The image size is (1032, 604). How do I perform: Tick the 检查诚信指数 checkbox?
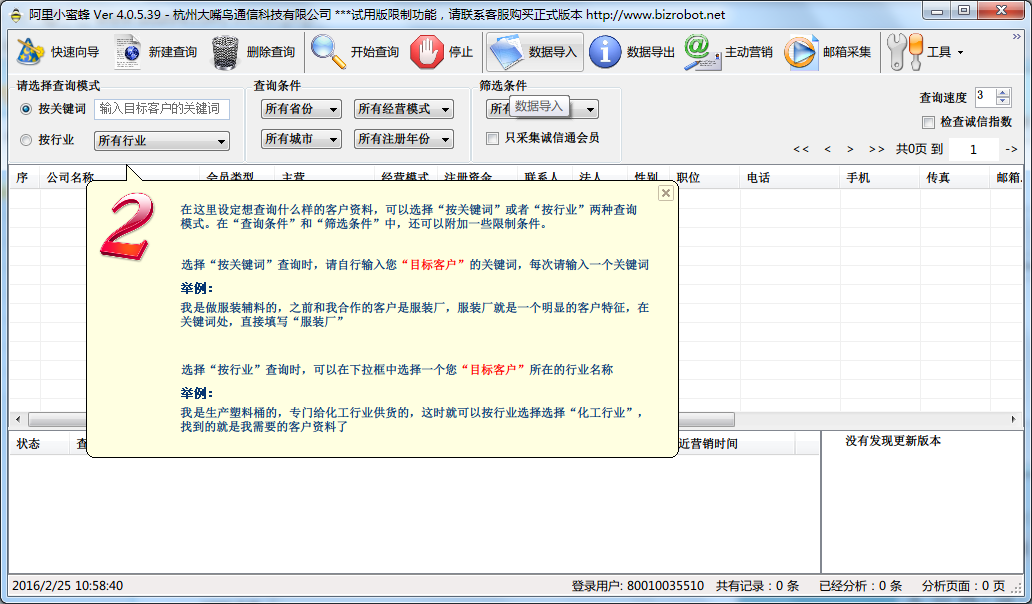[x=928, y=122]
